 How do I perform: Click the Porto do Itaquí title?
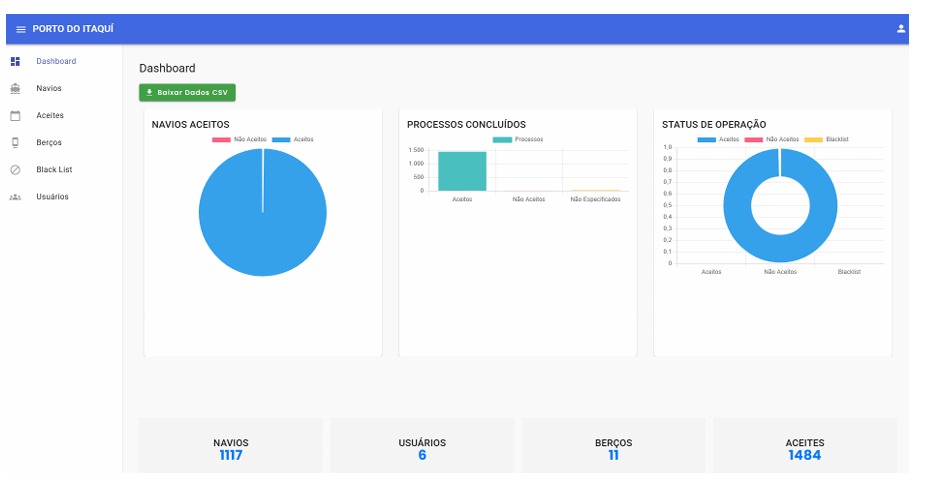(x=72, y=29)
